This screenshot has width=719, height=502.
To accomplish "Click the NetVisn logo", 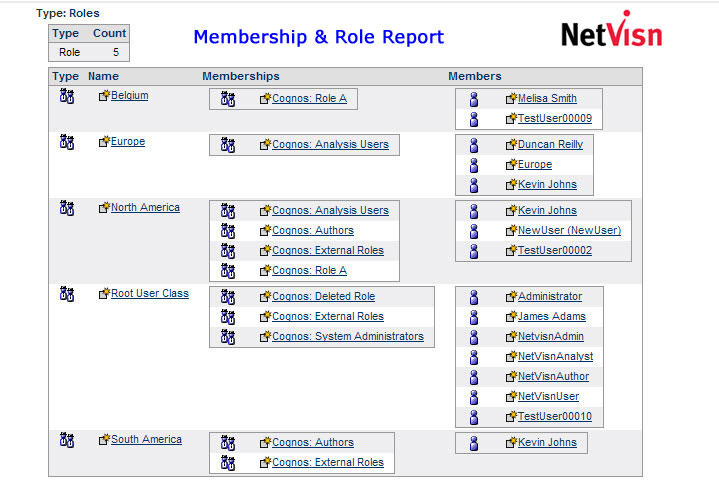I will click(612, 29).
